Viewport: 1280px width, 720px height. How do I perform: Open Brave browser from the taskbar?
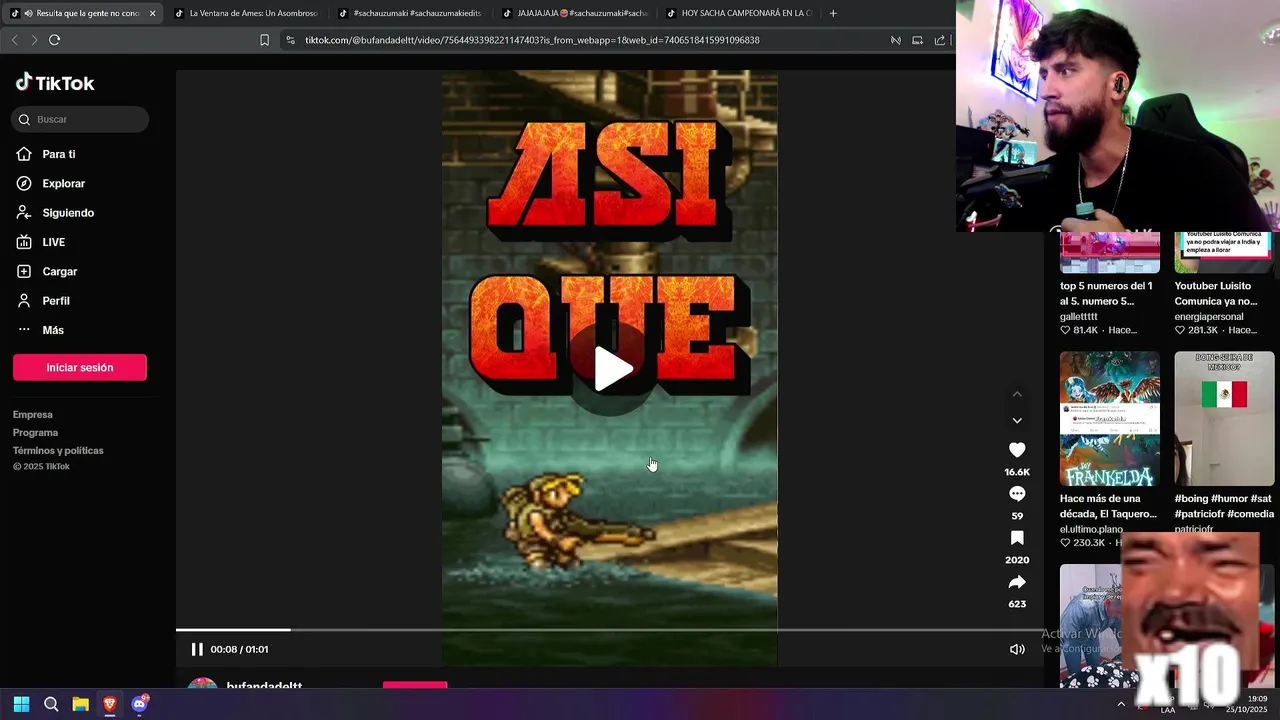point(110,704)
